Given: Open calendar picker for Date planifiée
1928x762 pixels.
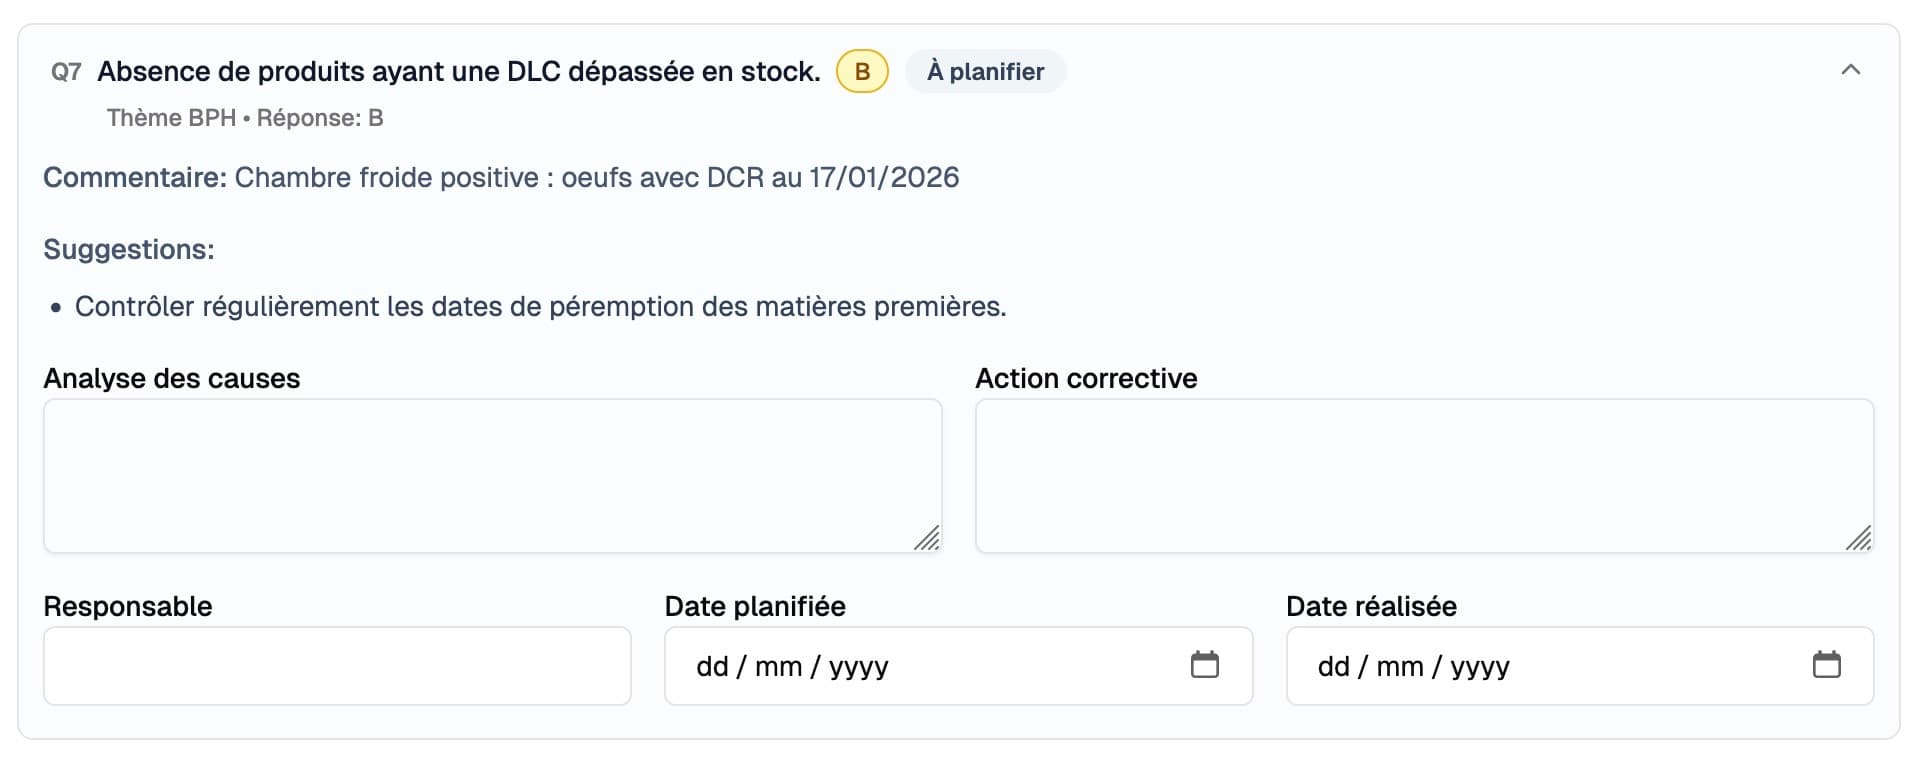Looking at the screenshot, I should click(1204, 665).
